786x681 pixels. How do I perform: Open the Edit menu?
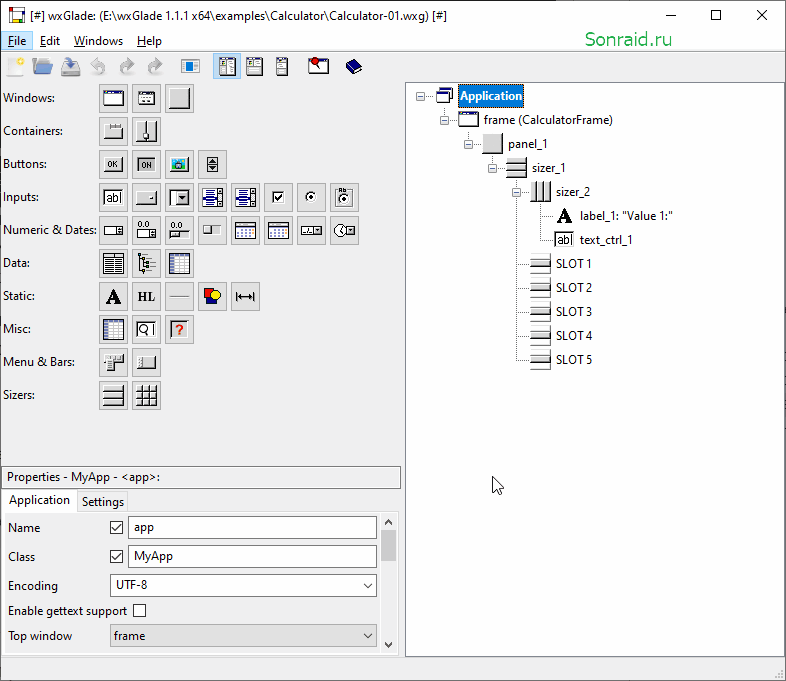[x=50, y=41]
